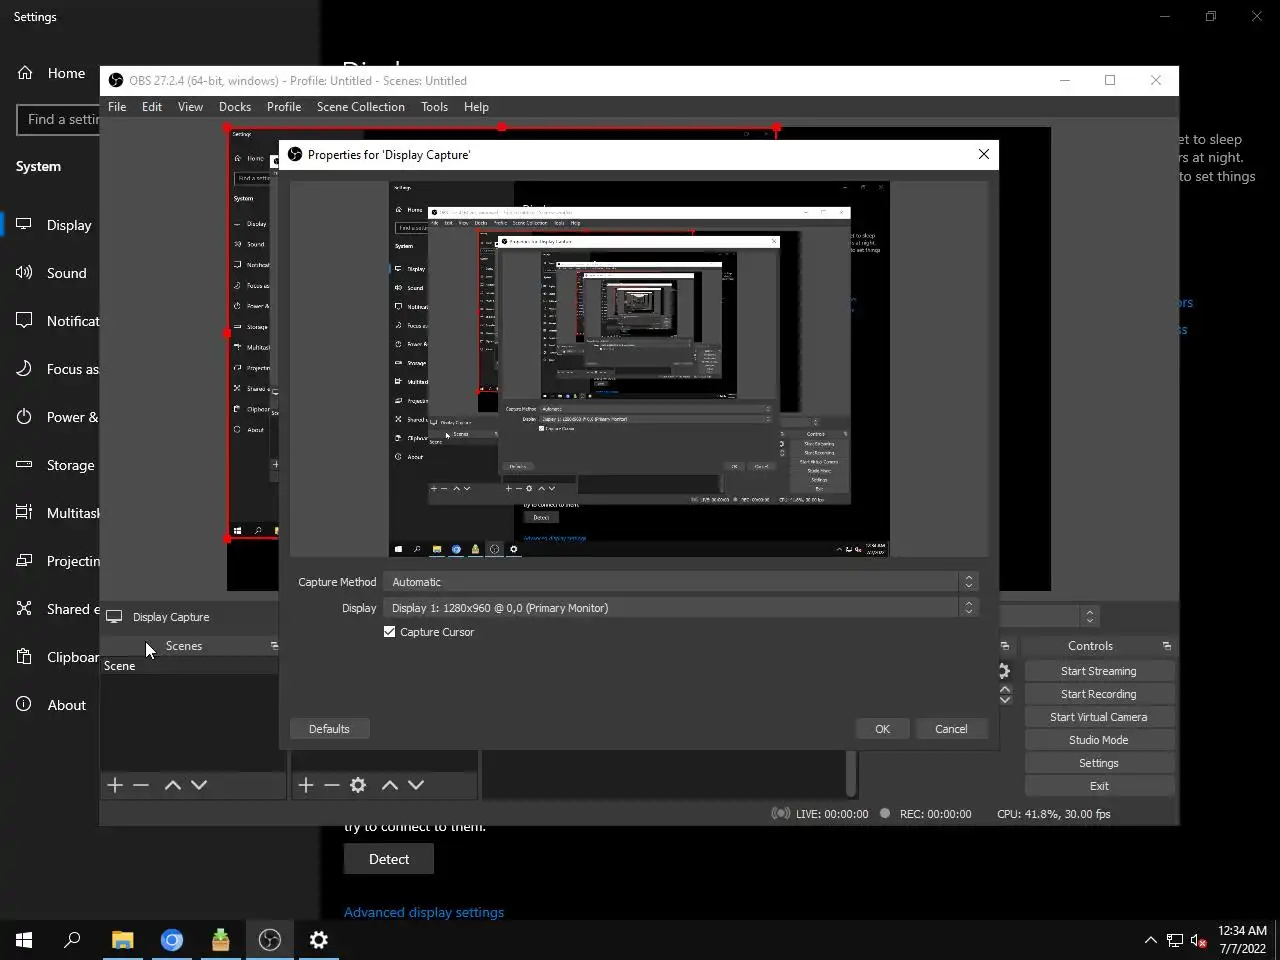Open the View menu
This screenshot has width=1280, height=960.
[190, 107]
